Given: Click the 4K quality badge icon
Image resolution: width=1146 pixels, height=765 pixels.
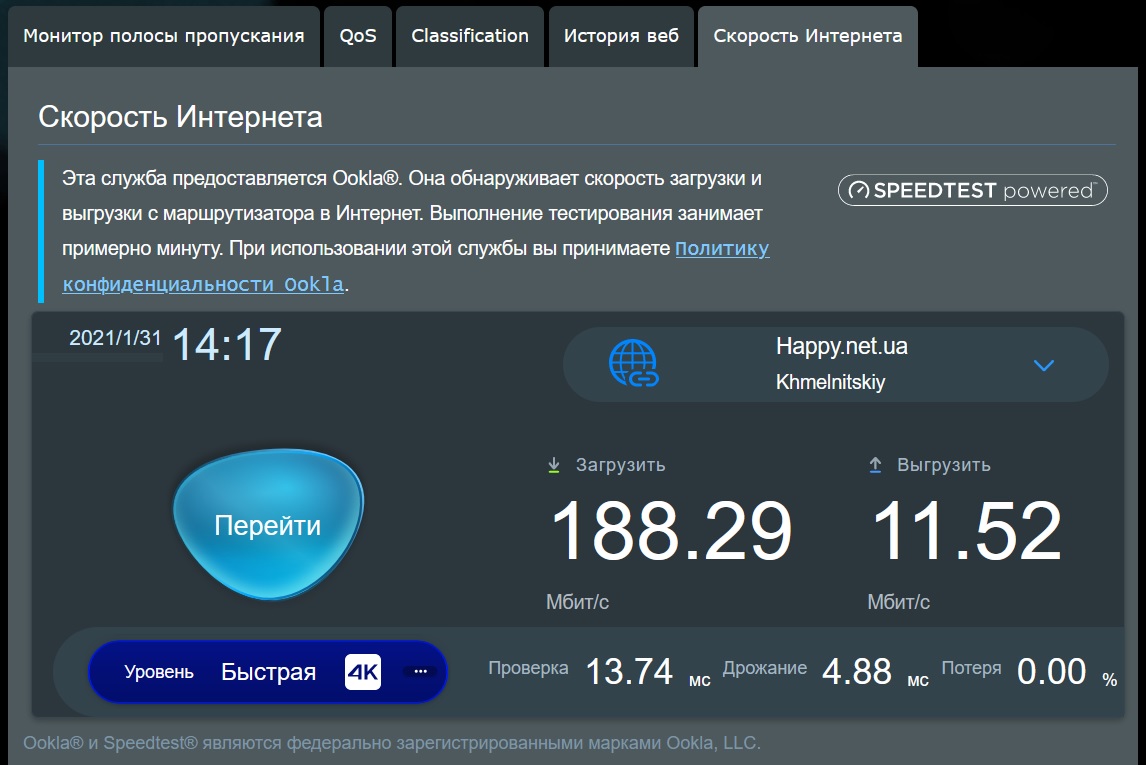Looking at the screenshot, I should 363,672.
